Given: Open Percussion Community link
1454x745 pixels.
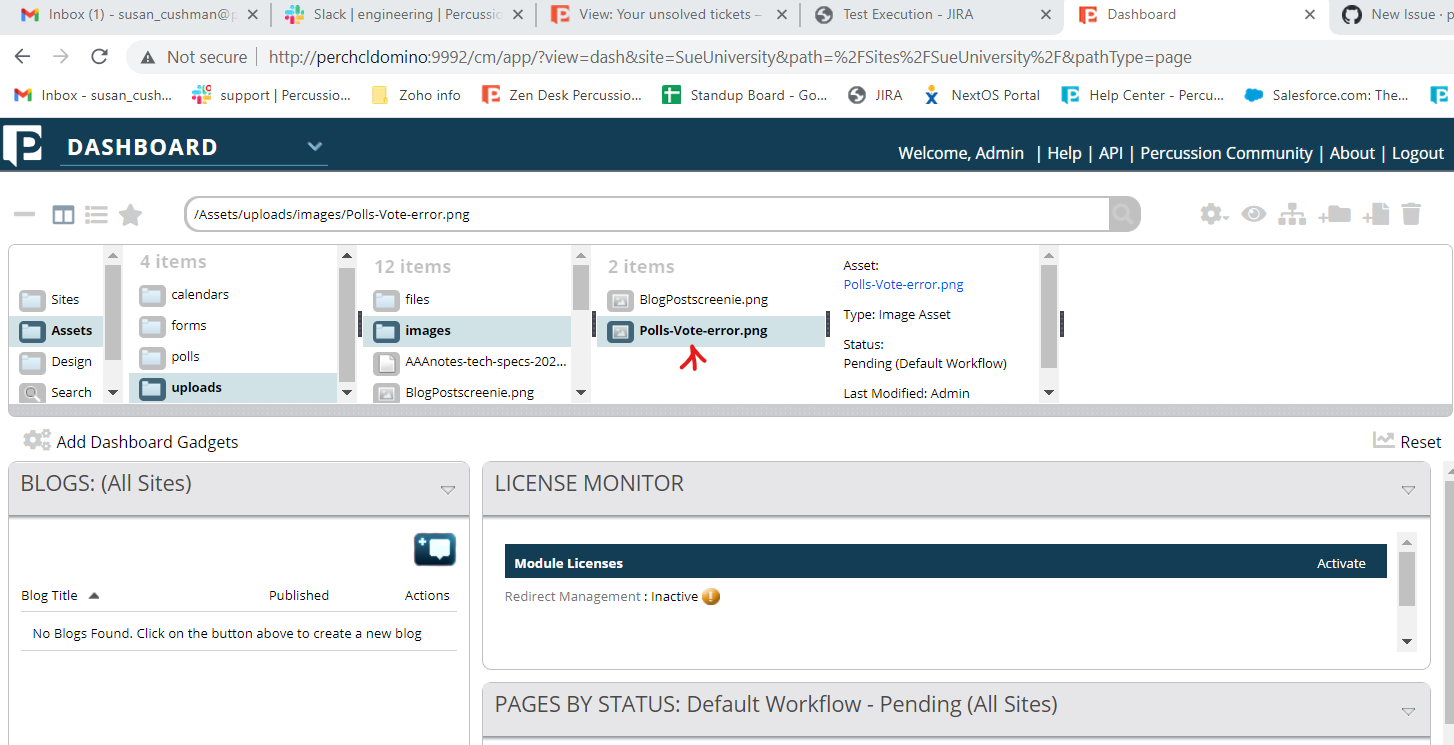Looking at the screenshot, I should click(1226, 153).
